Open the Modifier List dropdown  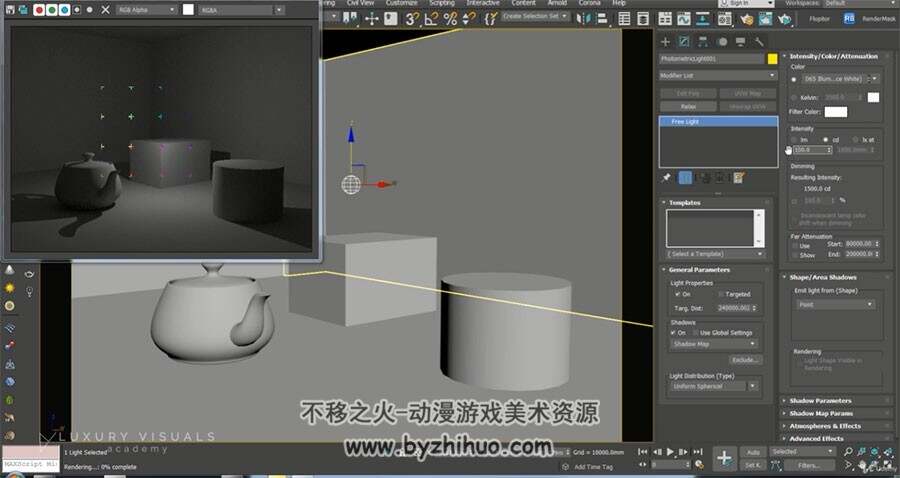pyautogui.click(x=718, y=76)
